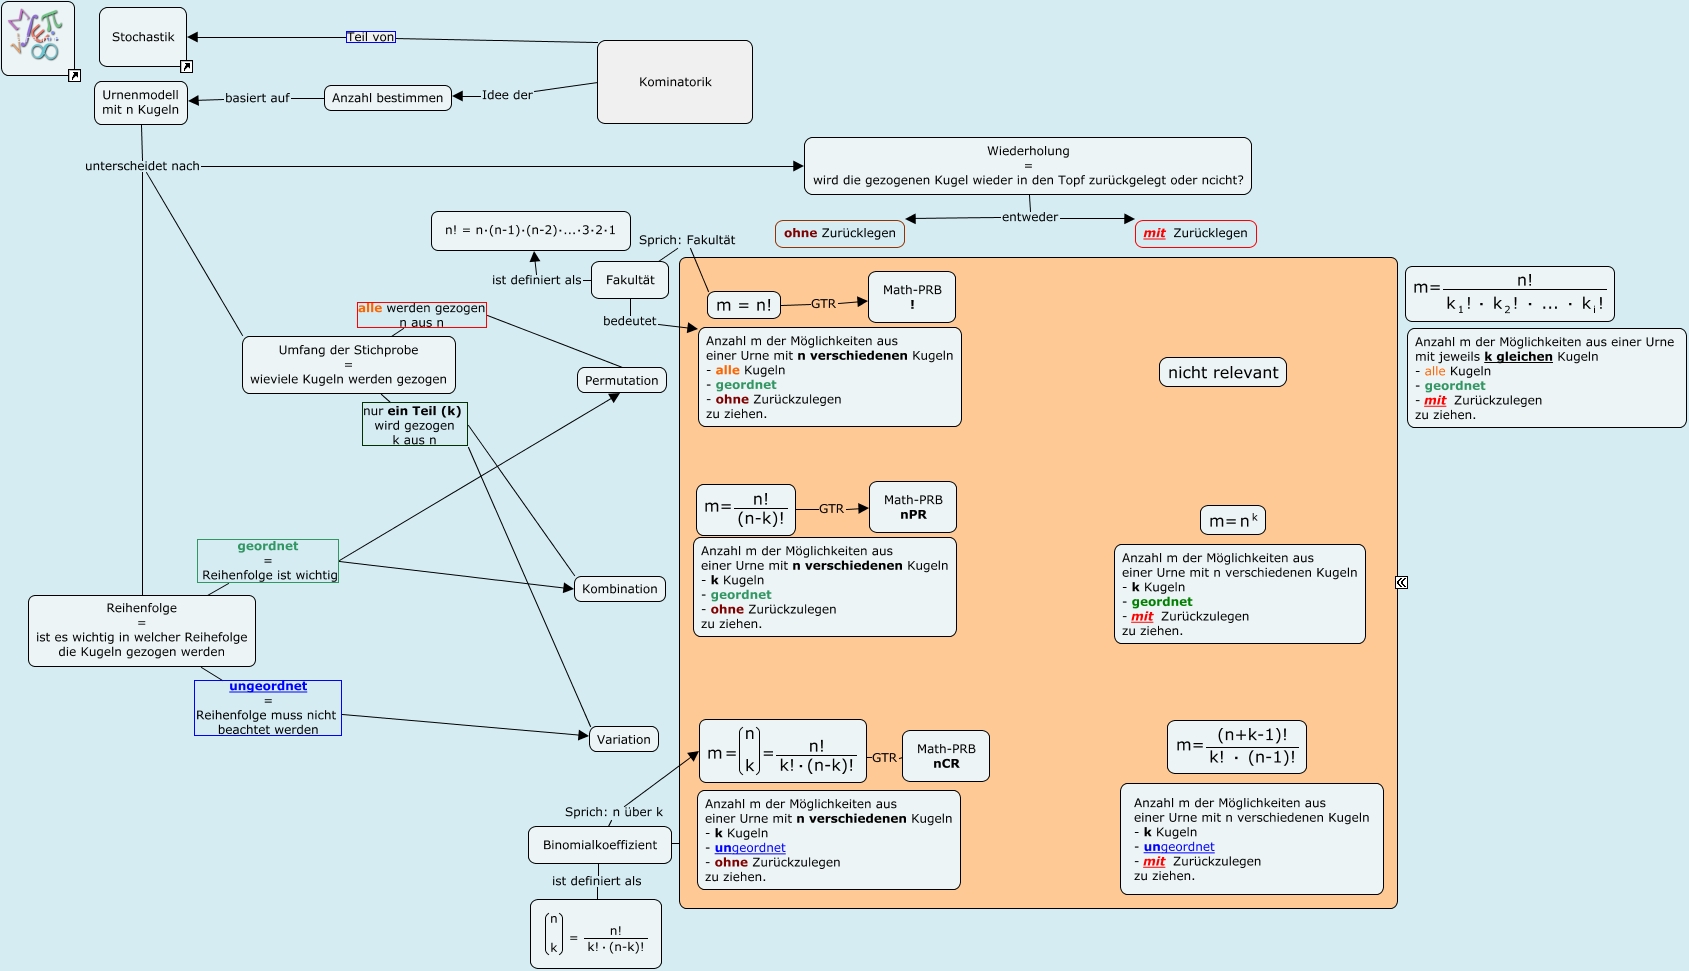Select the green "geordnet" definition box
Screen dimensions: 1689x971
click(x=268, y=561)
